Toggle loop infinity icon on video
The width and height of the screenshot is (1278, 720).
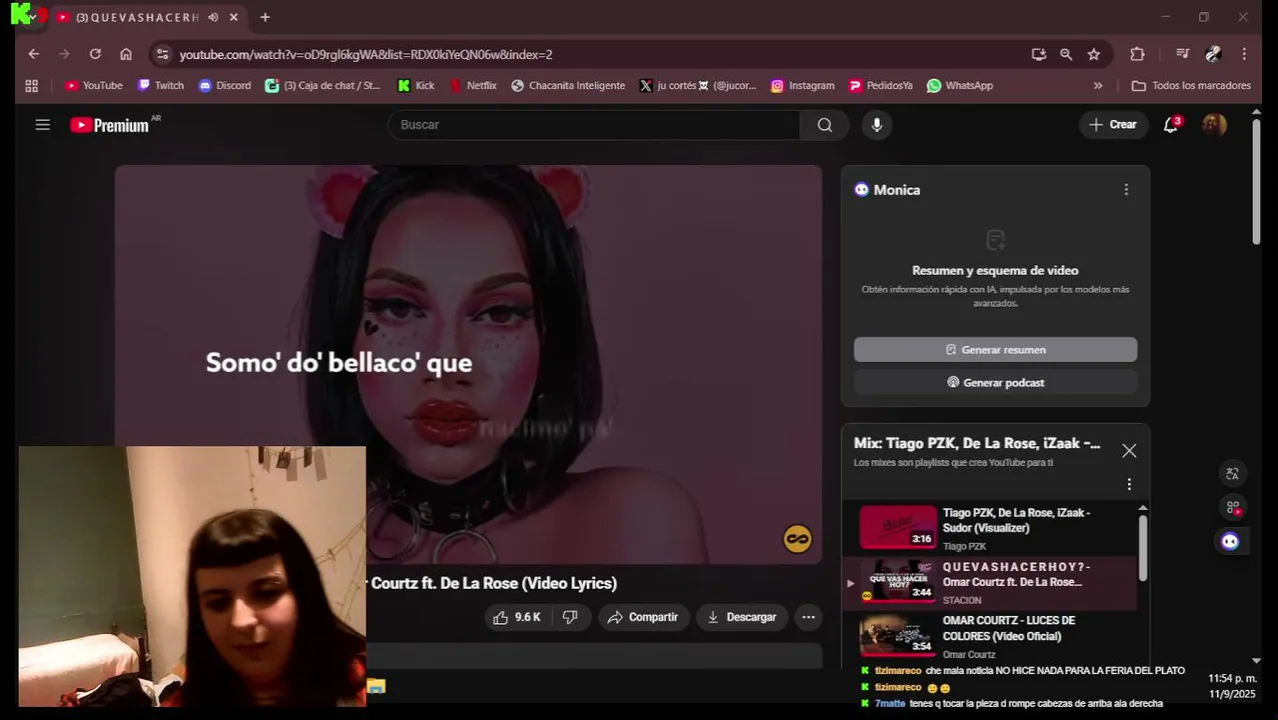pyautogui.click(x=797, y=540)
